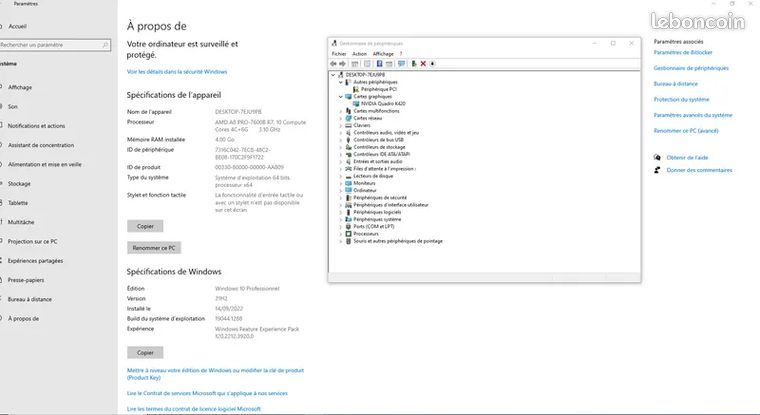Open the Fichier menu in Device Manager
The height and width of the screenshot is (415, 760).
[x=339, y=54]
